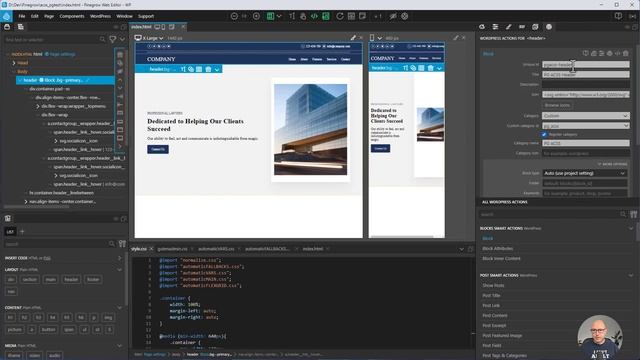Click the zoom out icon in top toolbar
Image resolution: width=640 pixels, height=360 pixels.
(x=234, y=16)
